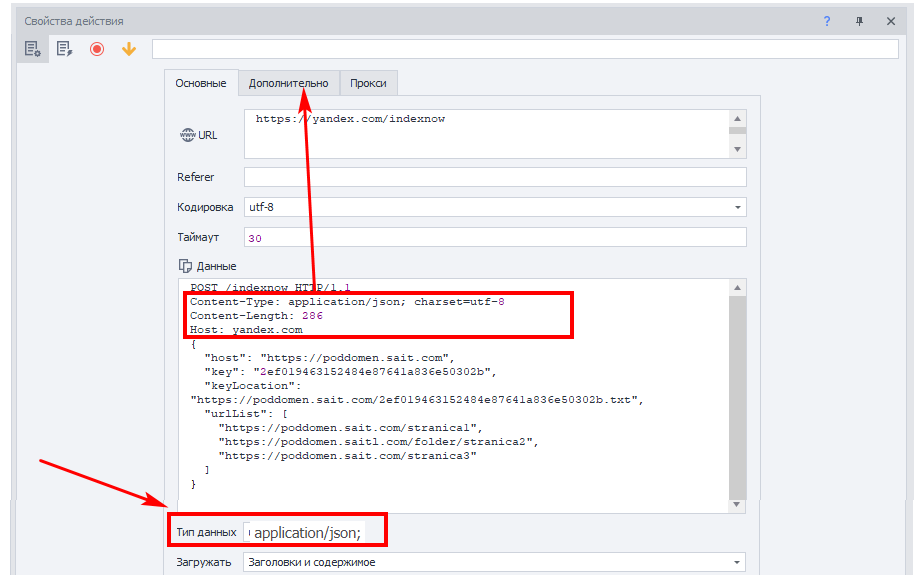This screenshot has height=575, width=919.
Task: Open the Тип данных combo box
Action: point(305,532)
